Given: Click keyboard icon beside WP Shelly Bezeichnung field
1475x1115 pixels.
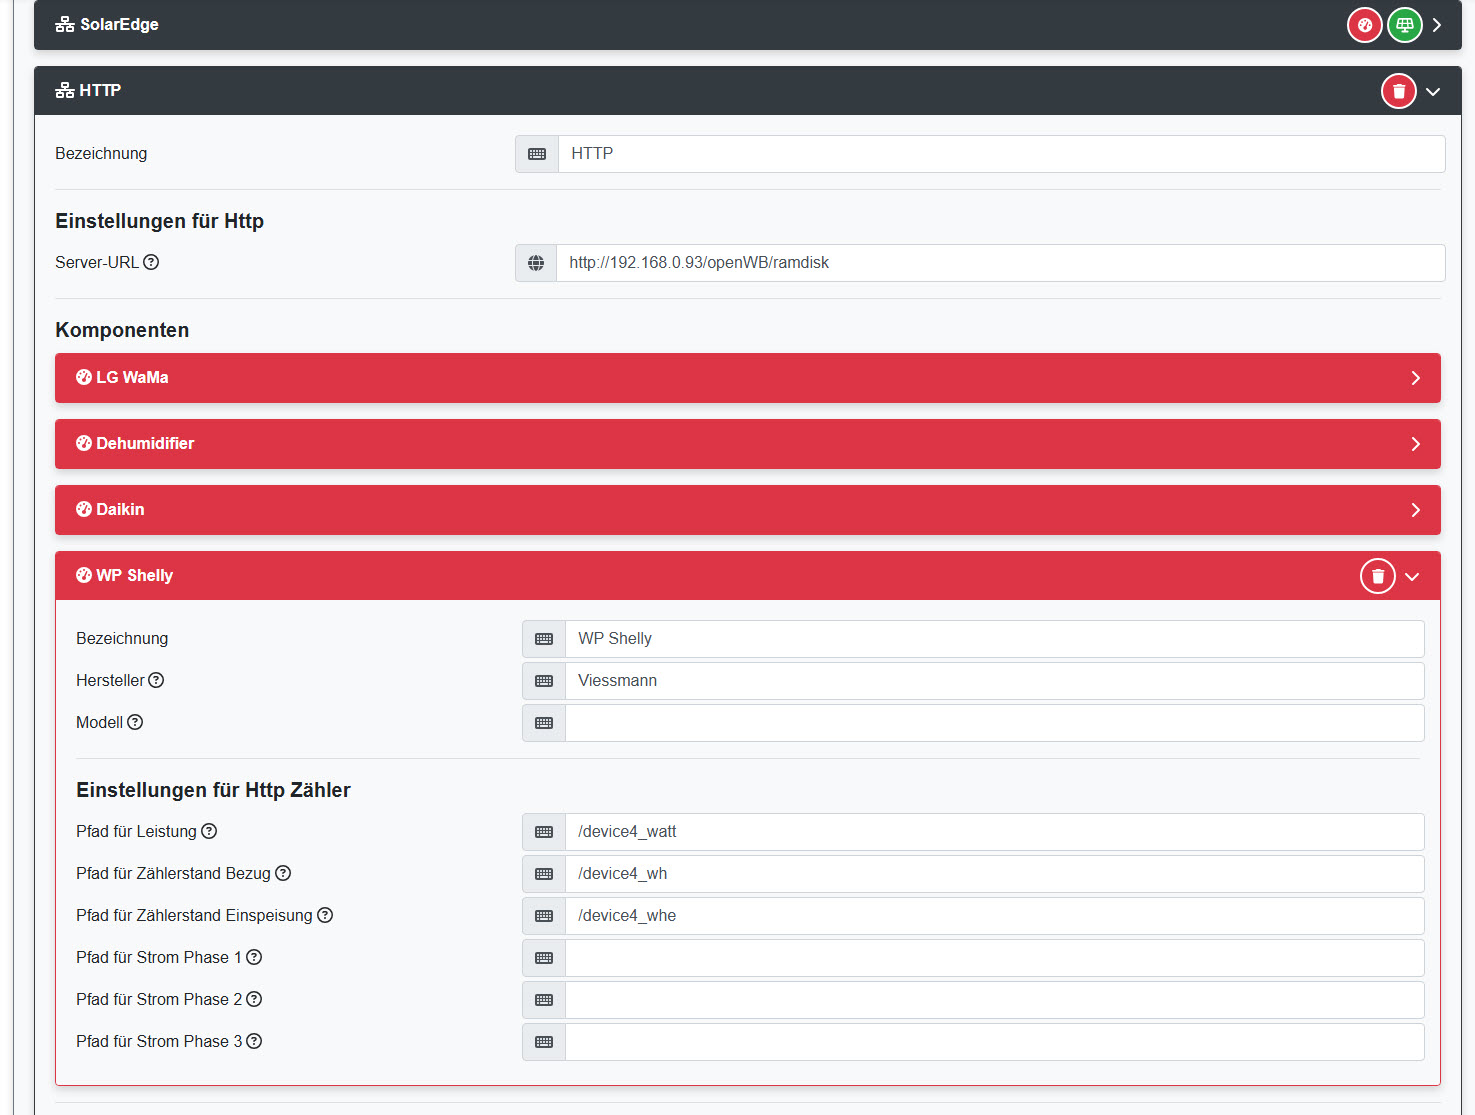Looking at the screenshot, I should pyautogui.click(x=544, y=639).
